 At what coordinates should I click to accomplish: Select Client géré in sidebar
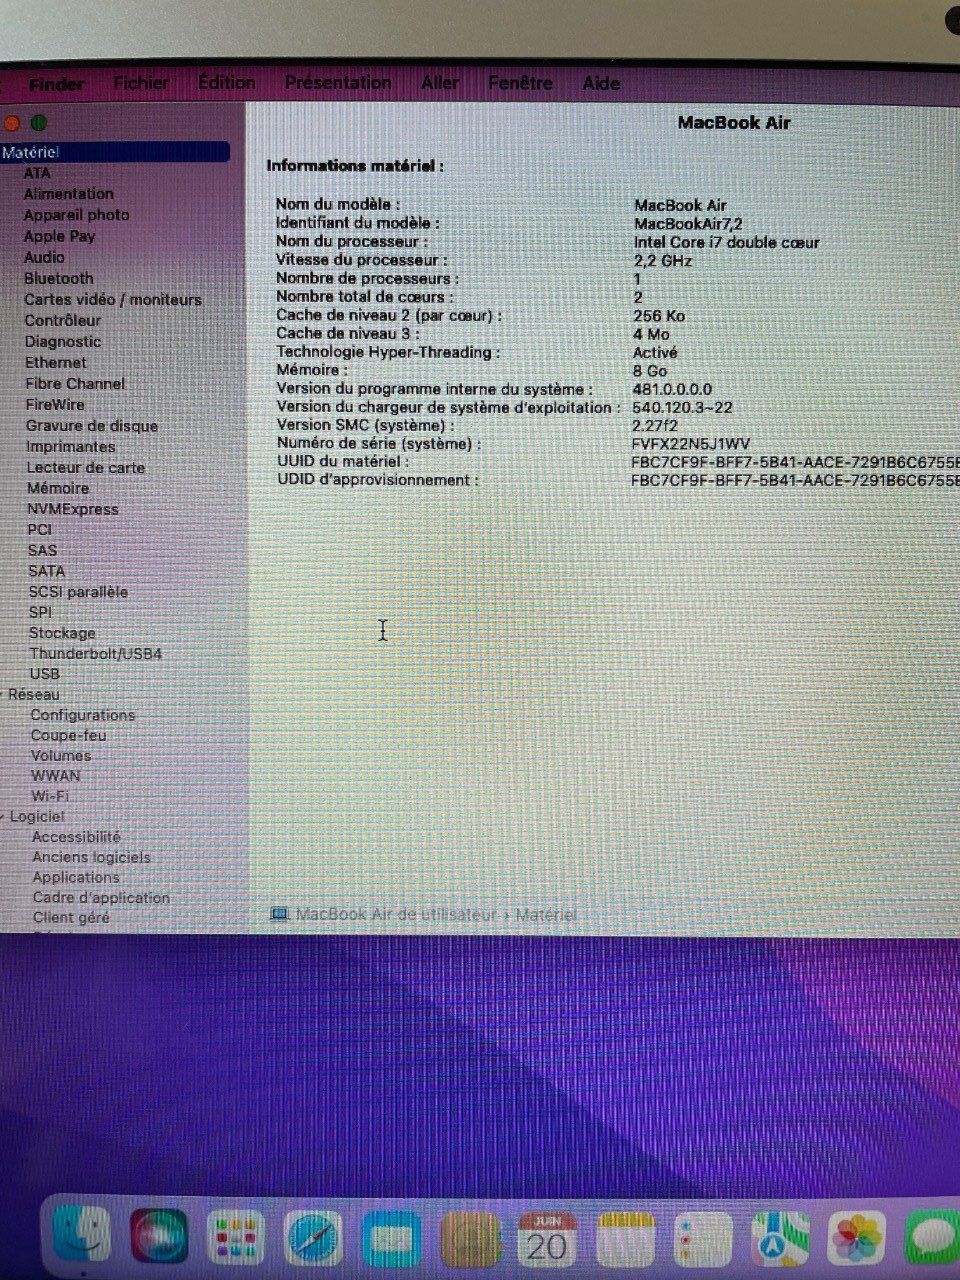point(71,917)
